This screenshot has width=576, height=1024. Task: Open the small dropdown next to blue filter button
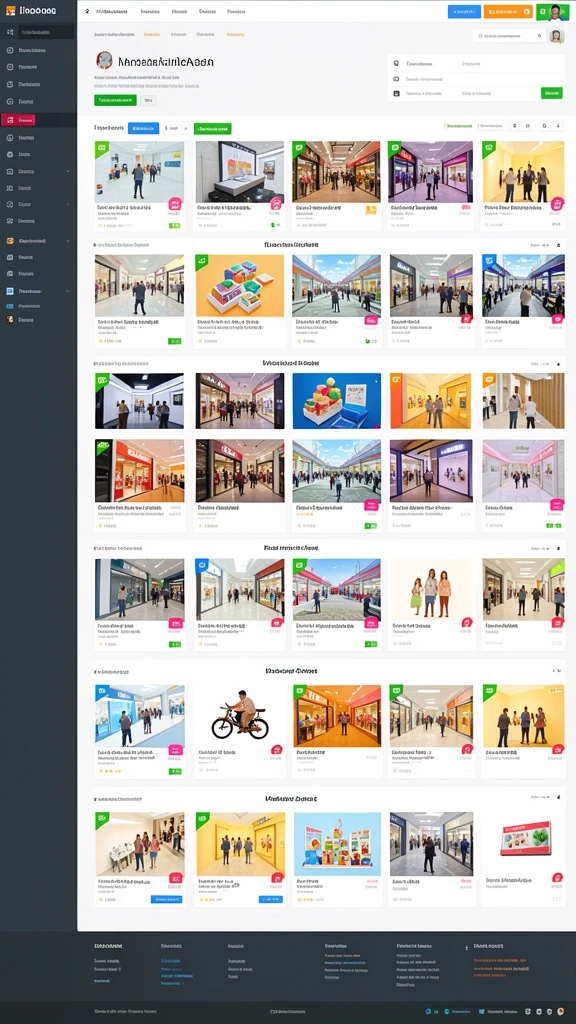pyautogui.click(x=176, y=129)
